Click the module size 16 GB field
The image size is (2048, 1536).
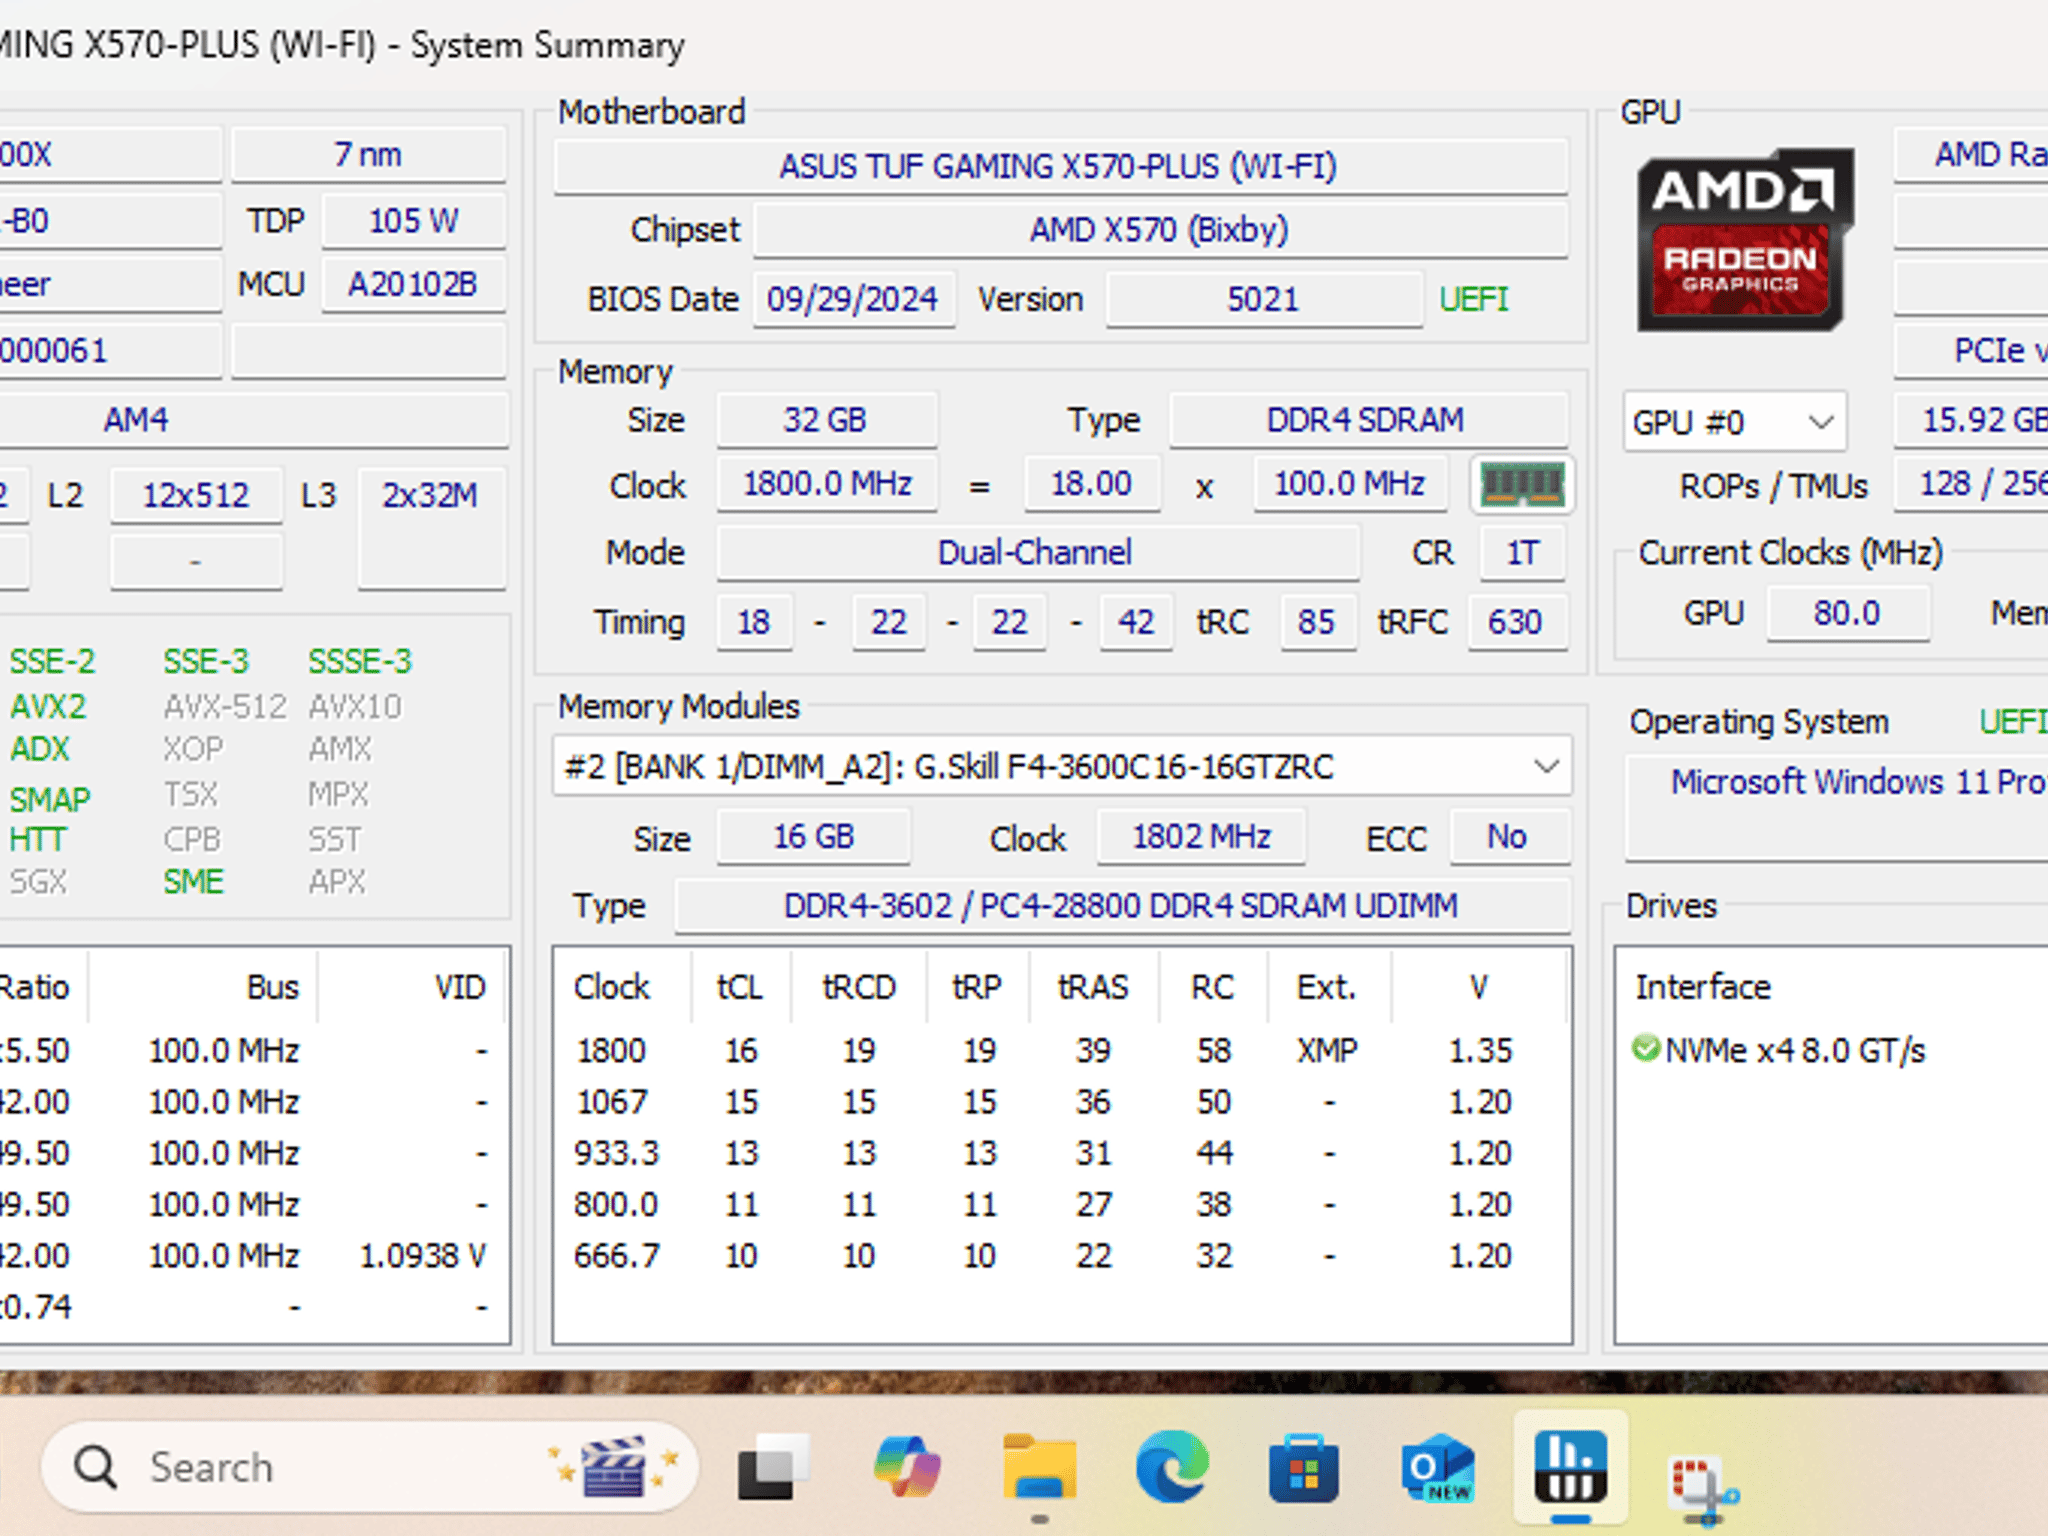[813, 837]
